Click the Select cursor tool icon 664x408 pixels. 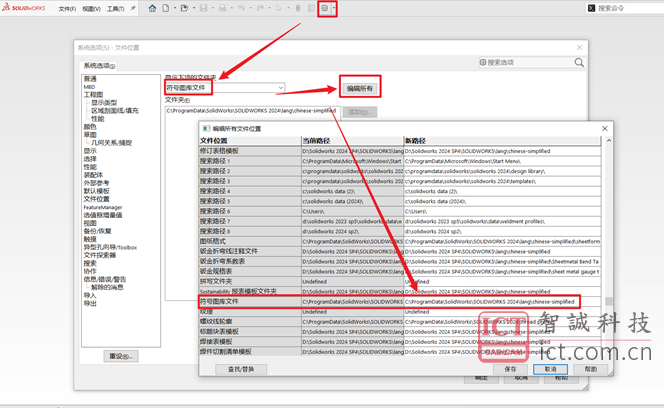pos(279,8)
